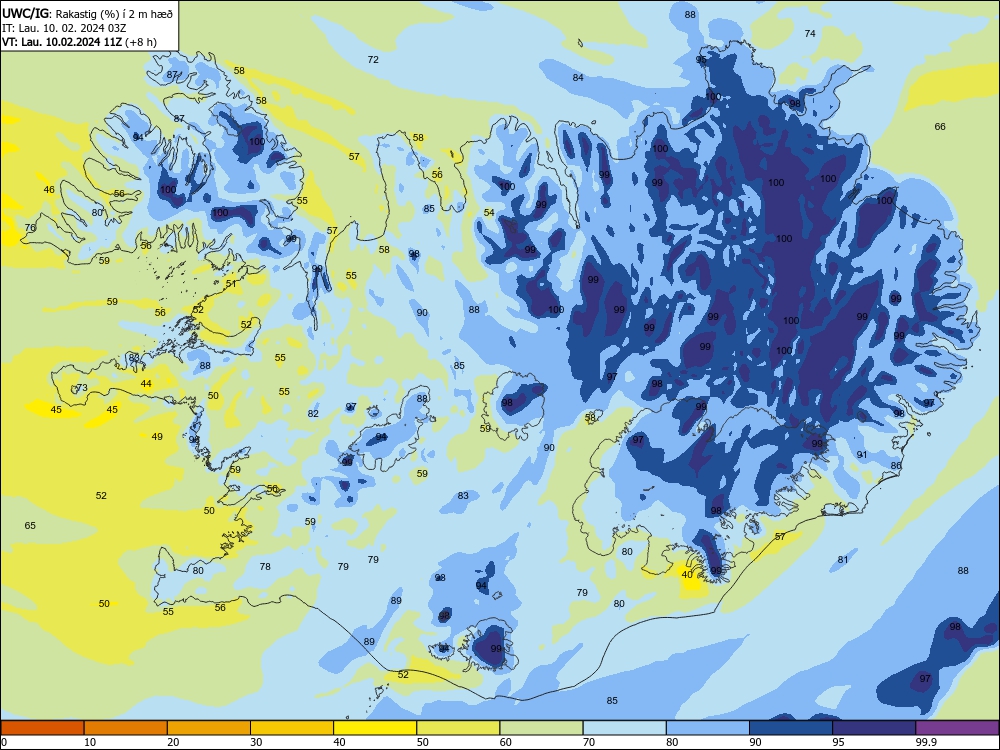Screen dimensions: 1000x750
Task: Click the '30' legend scale label
Action: (x=256, y=742)
